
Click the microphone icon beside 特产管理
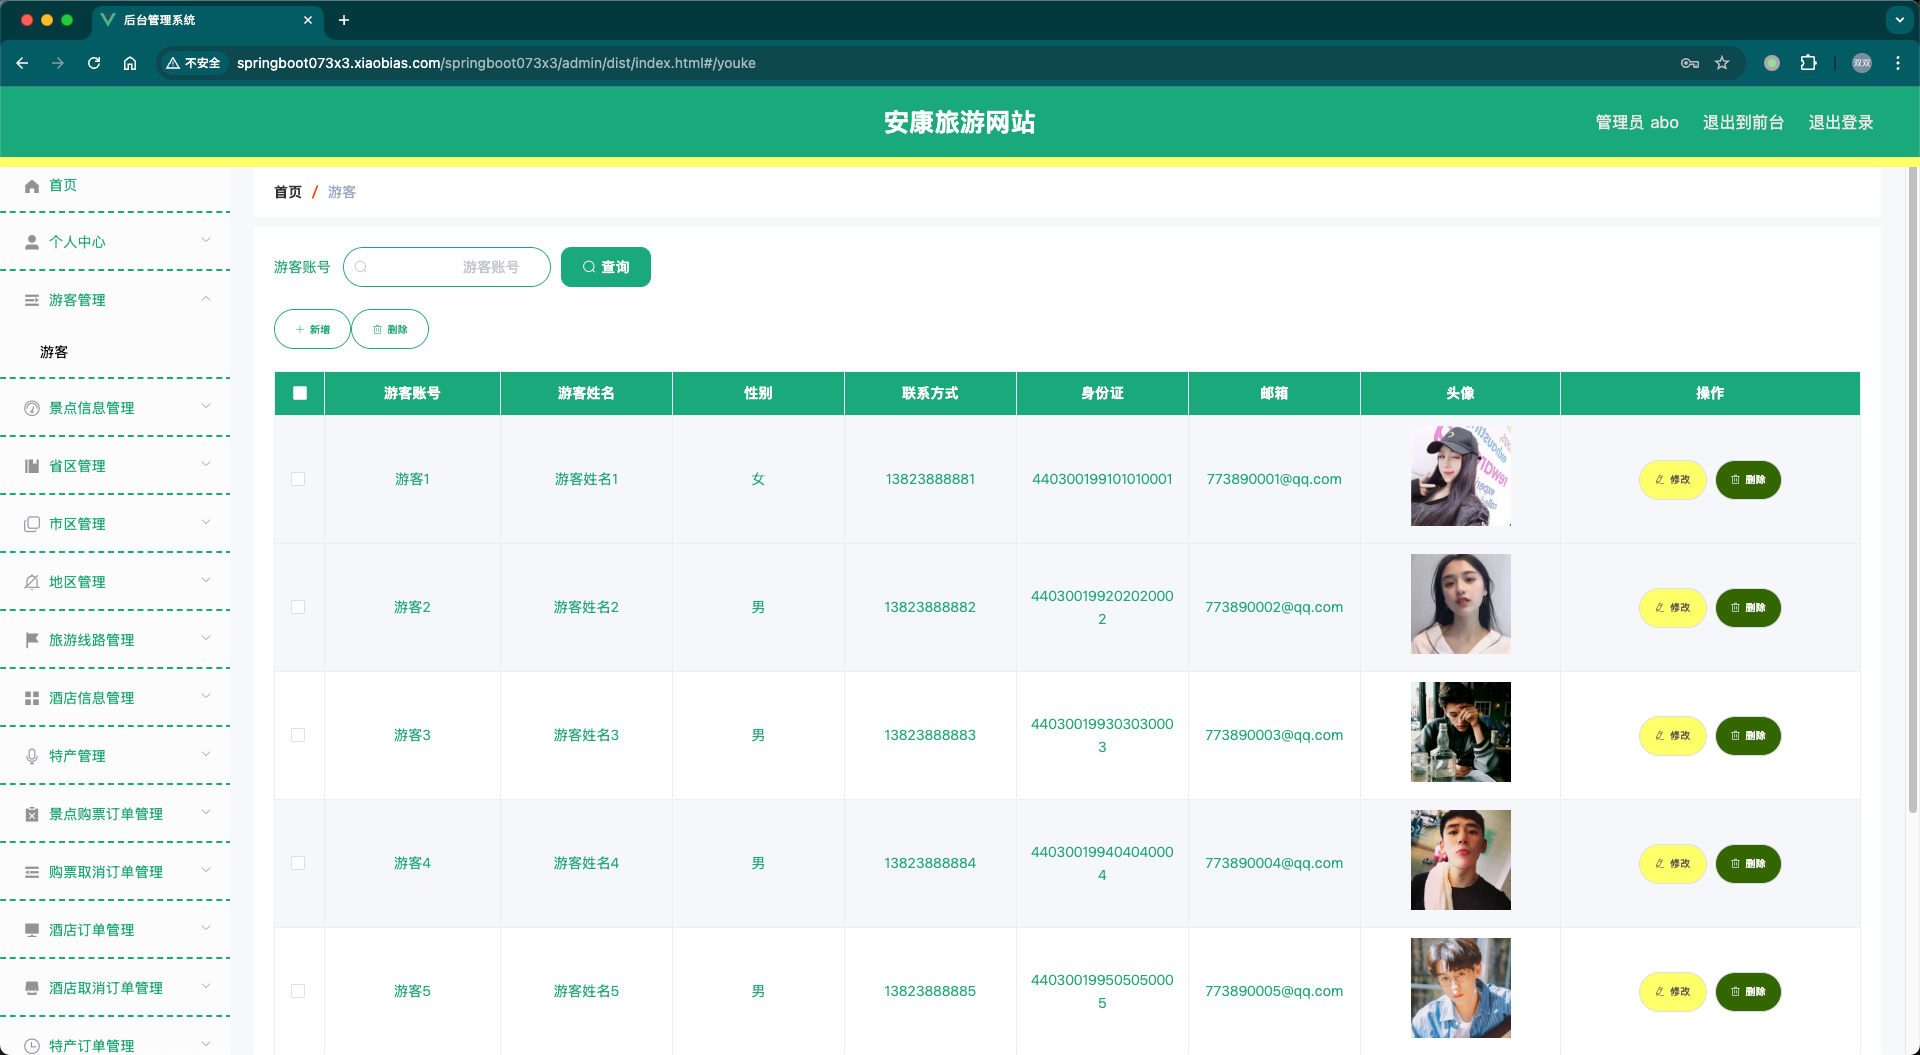(x=32, y=756)
